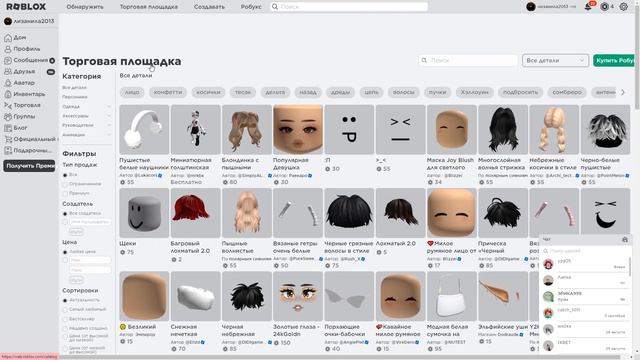Image resolution: width=640 pixels, height=360 pixels.
Task: Sort by Актуальность
Action: click(65, 300)
